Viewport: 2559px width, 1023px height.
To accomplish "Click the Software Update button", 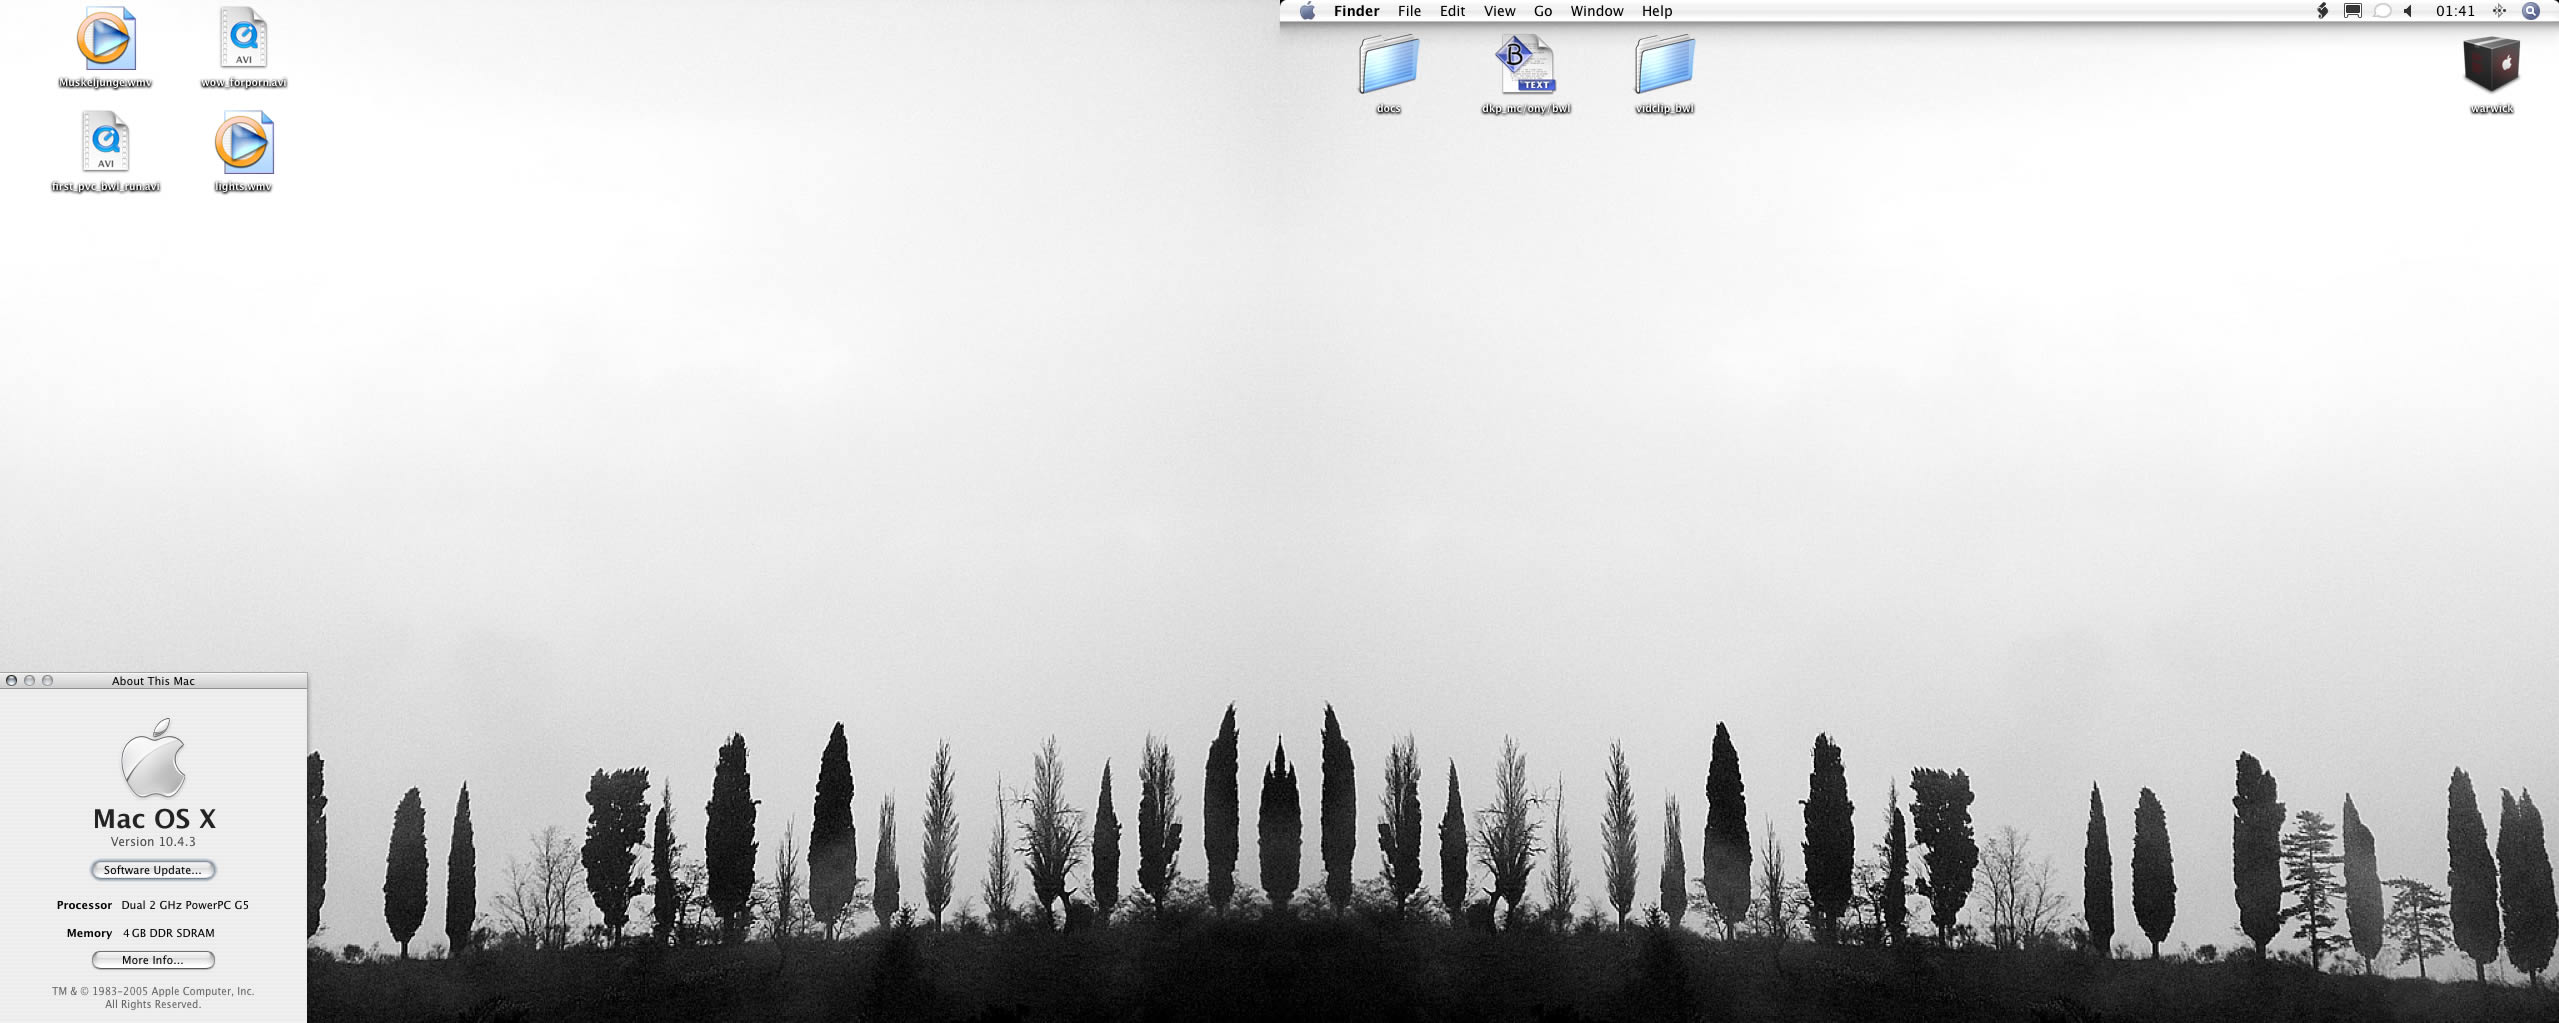I will tap(153, 870).
